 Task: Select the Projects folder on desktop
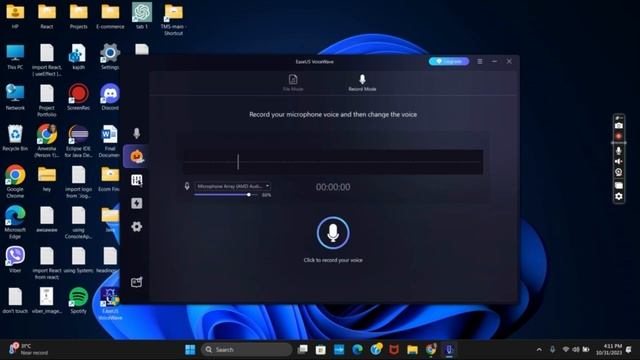tap(78, 16)
